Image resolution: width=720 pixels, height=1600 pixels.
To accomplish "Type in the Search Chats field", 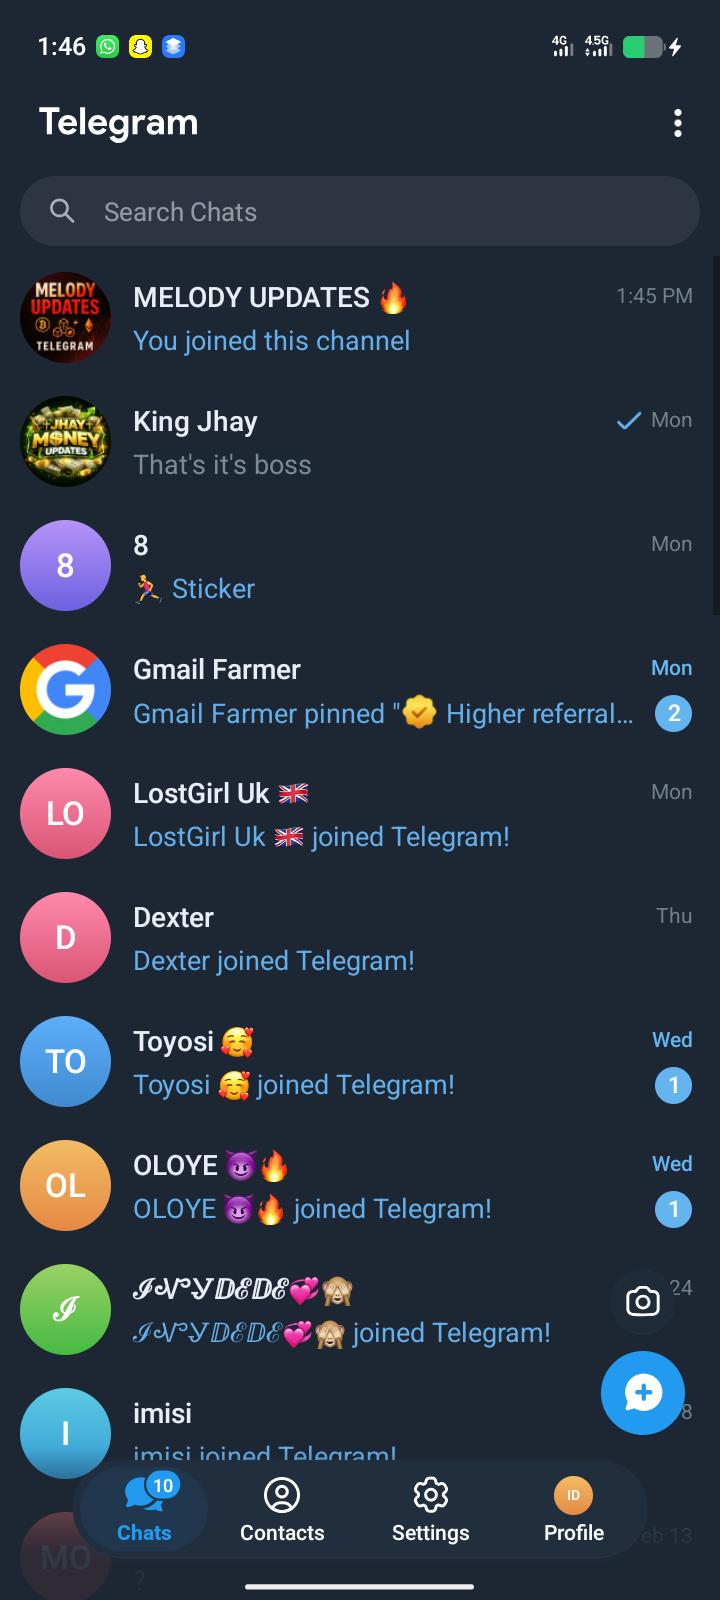I will (380, 212).
